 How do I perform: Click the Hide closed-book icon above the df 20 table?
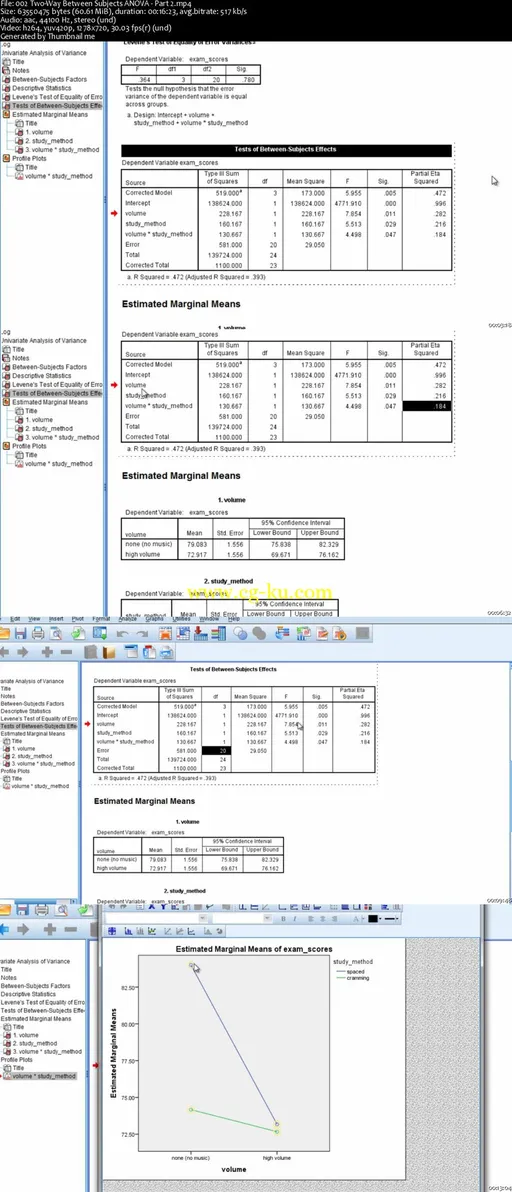click(90, 652)
